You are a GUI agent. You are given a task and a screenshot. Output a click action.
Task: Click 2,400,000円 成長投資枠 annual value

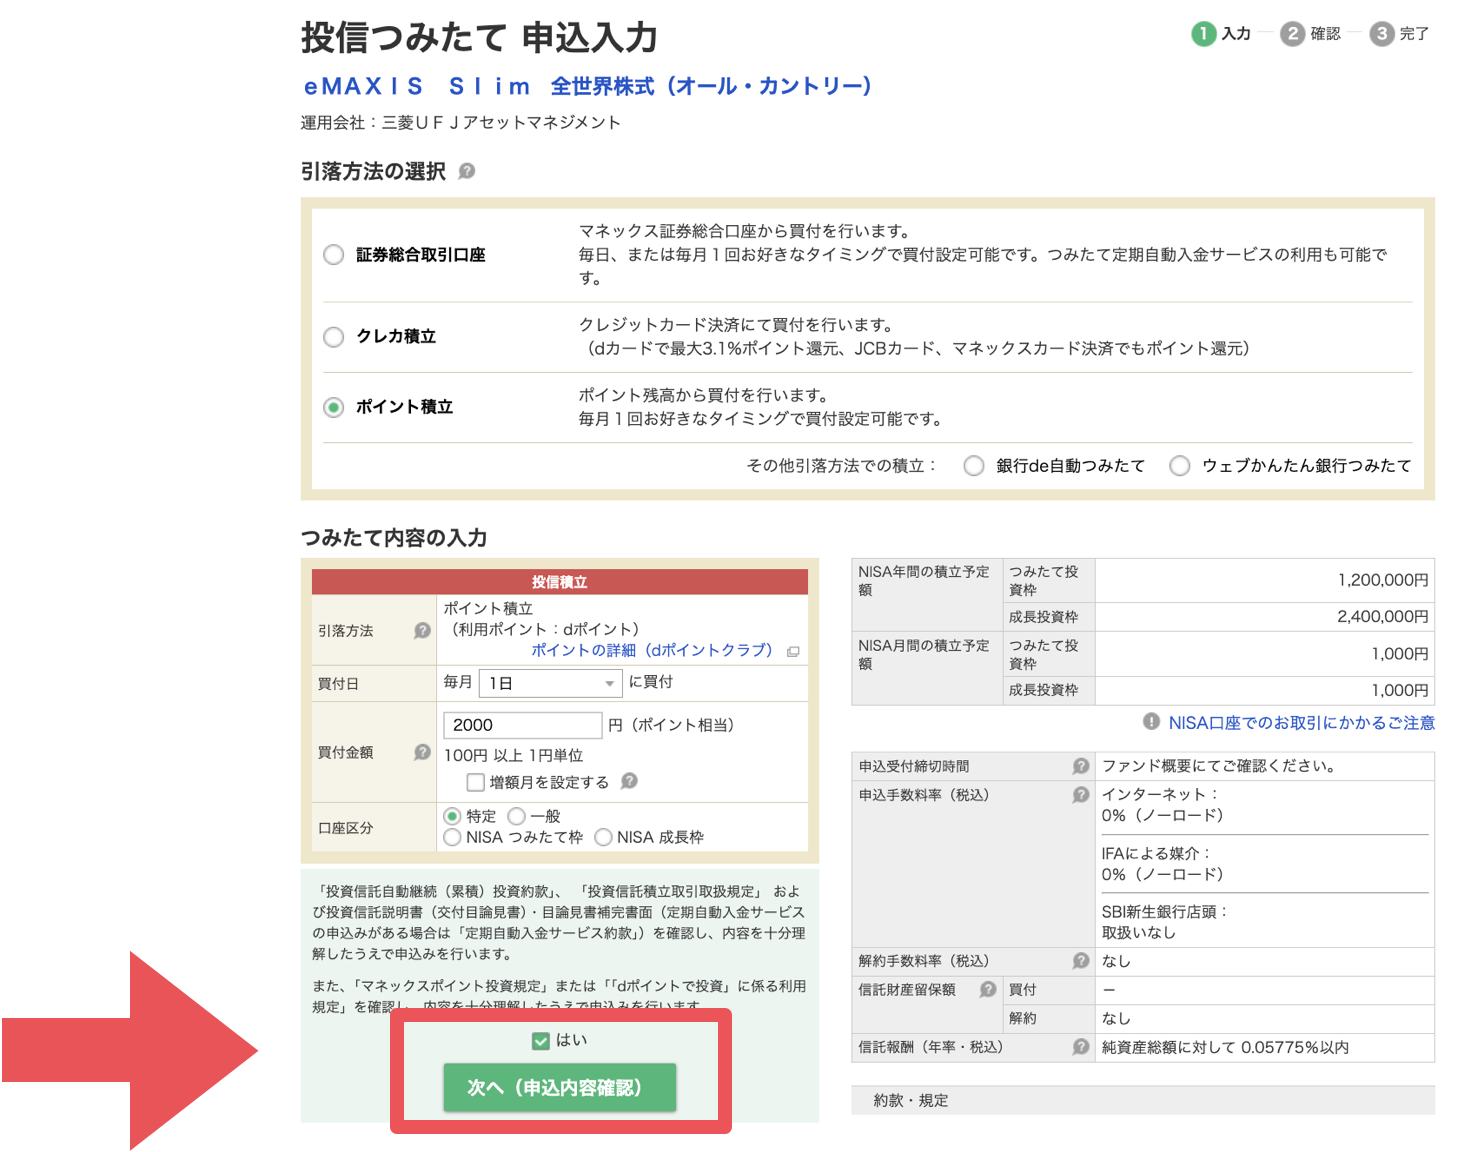click(1383, 617)
